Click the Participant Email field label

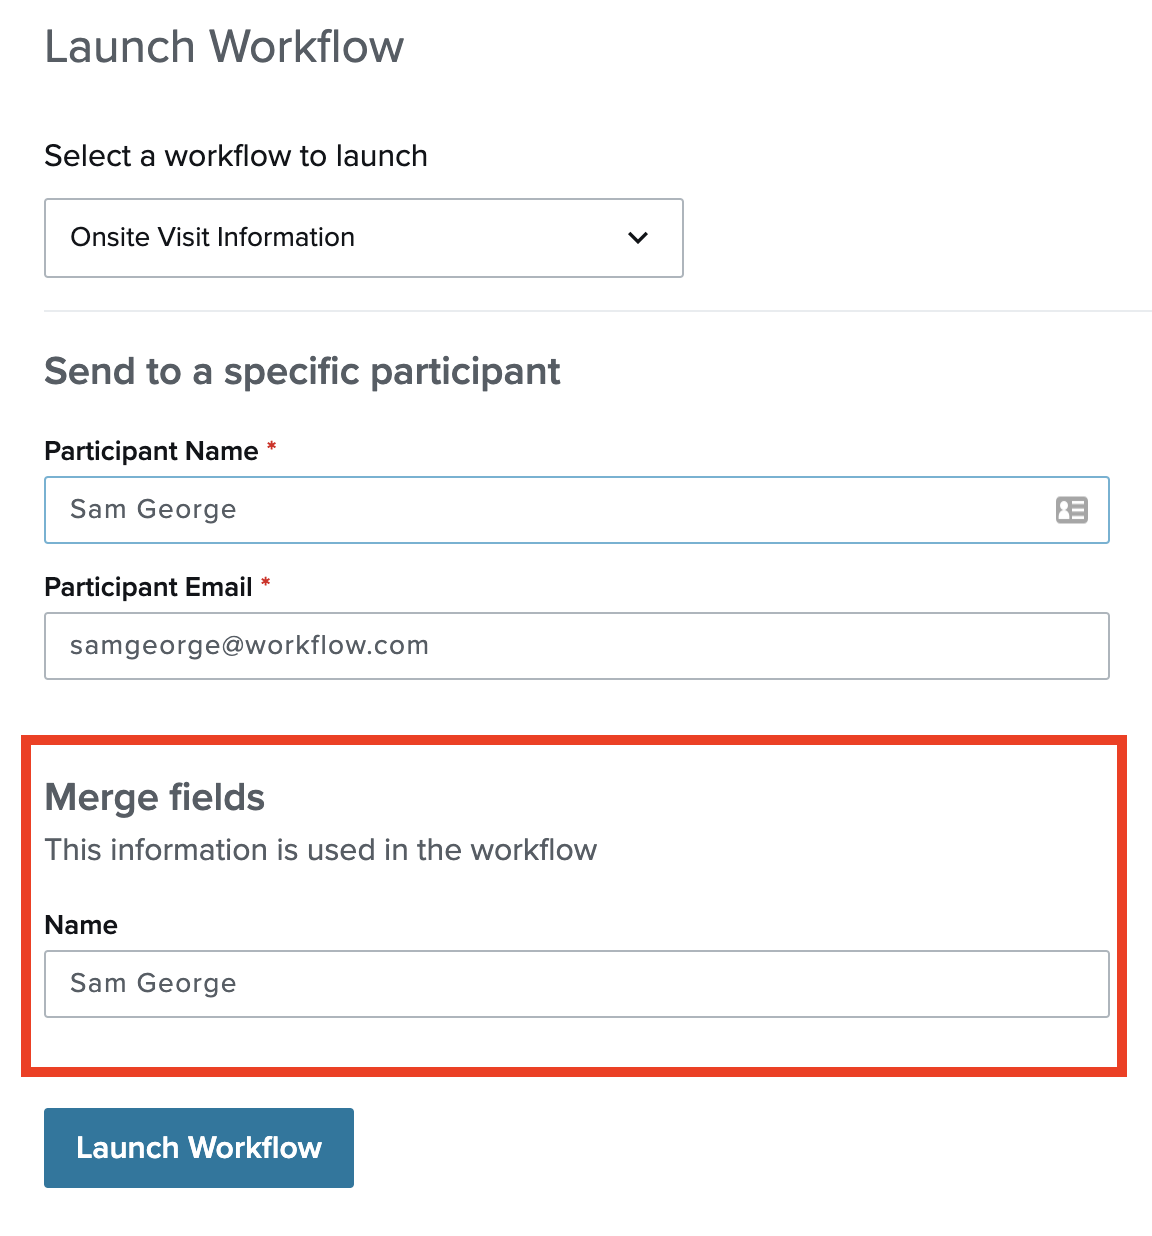(x=148, y=587)
